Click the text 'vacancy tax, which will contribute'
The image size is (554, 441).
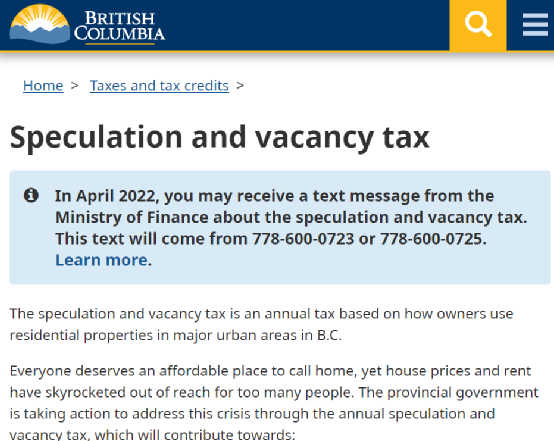coord(152,435)
